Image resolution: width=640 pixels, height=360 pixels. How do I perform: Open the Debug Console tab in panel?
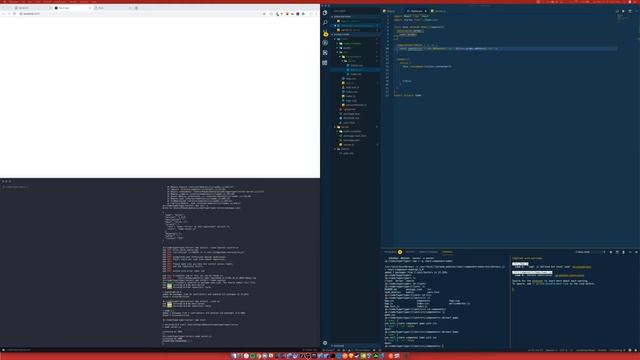point(428,252)
